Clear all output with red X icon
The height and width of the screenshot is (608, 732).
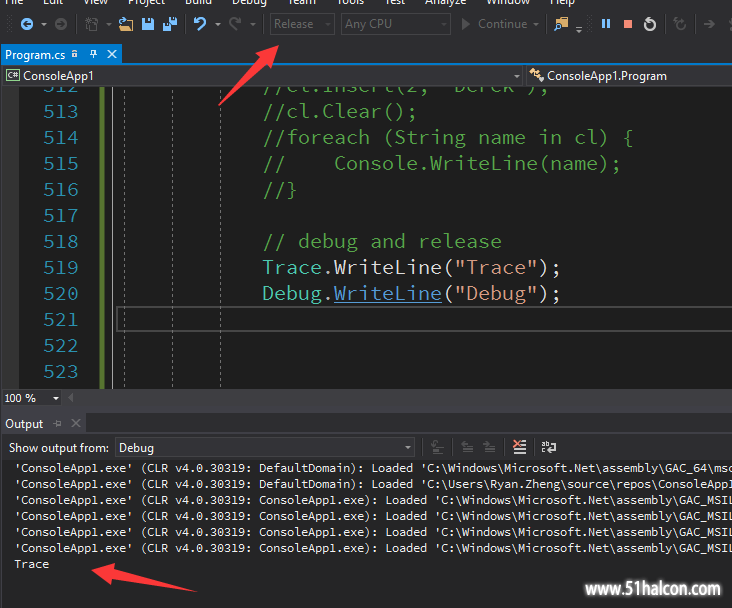pos(519,447)
